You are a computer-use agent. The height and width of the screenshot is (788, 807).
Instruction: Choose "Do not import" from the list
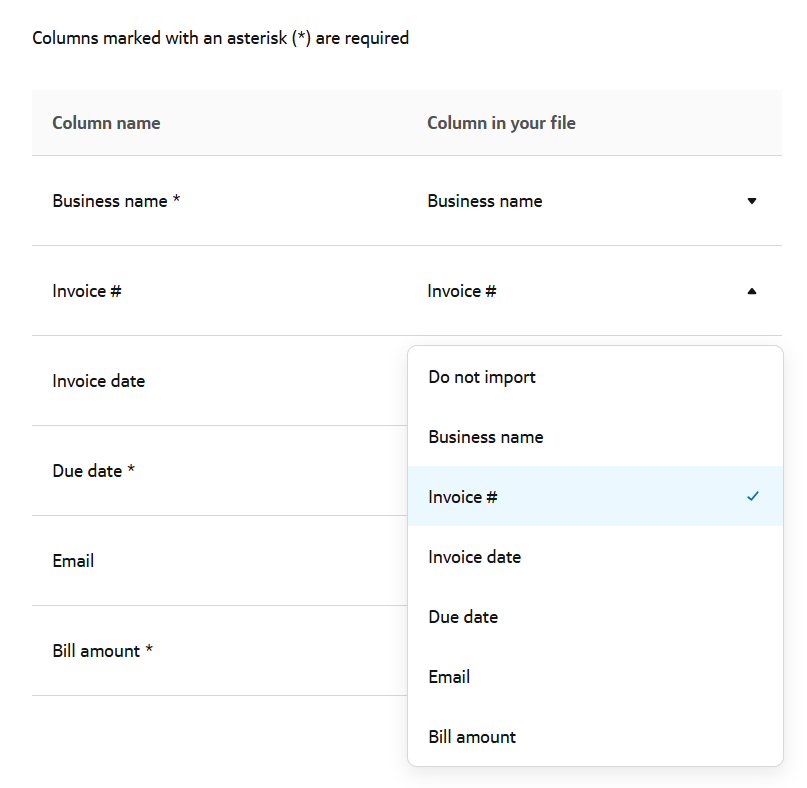pyautogui.click(x=482, y=377)
